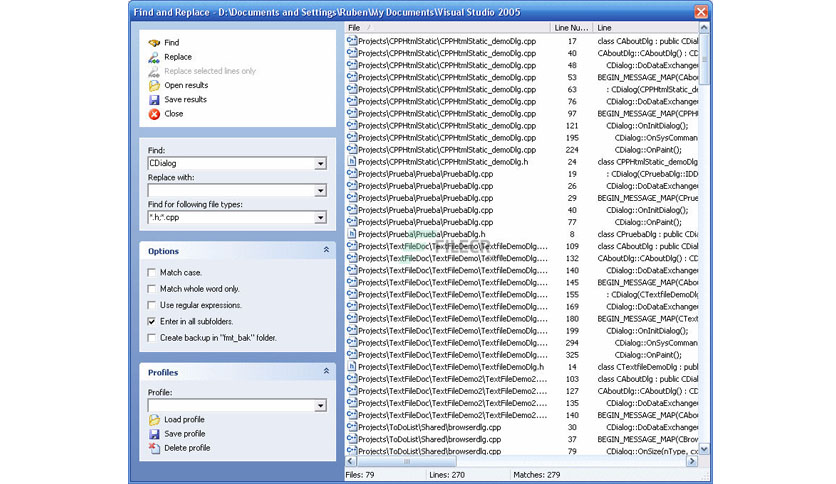Open the Profile dropdown arrow
Screen dimensions: 836x484
(320, 406)
